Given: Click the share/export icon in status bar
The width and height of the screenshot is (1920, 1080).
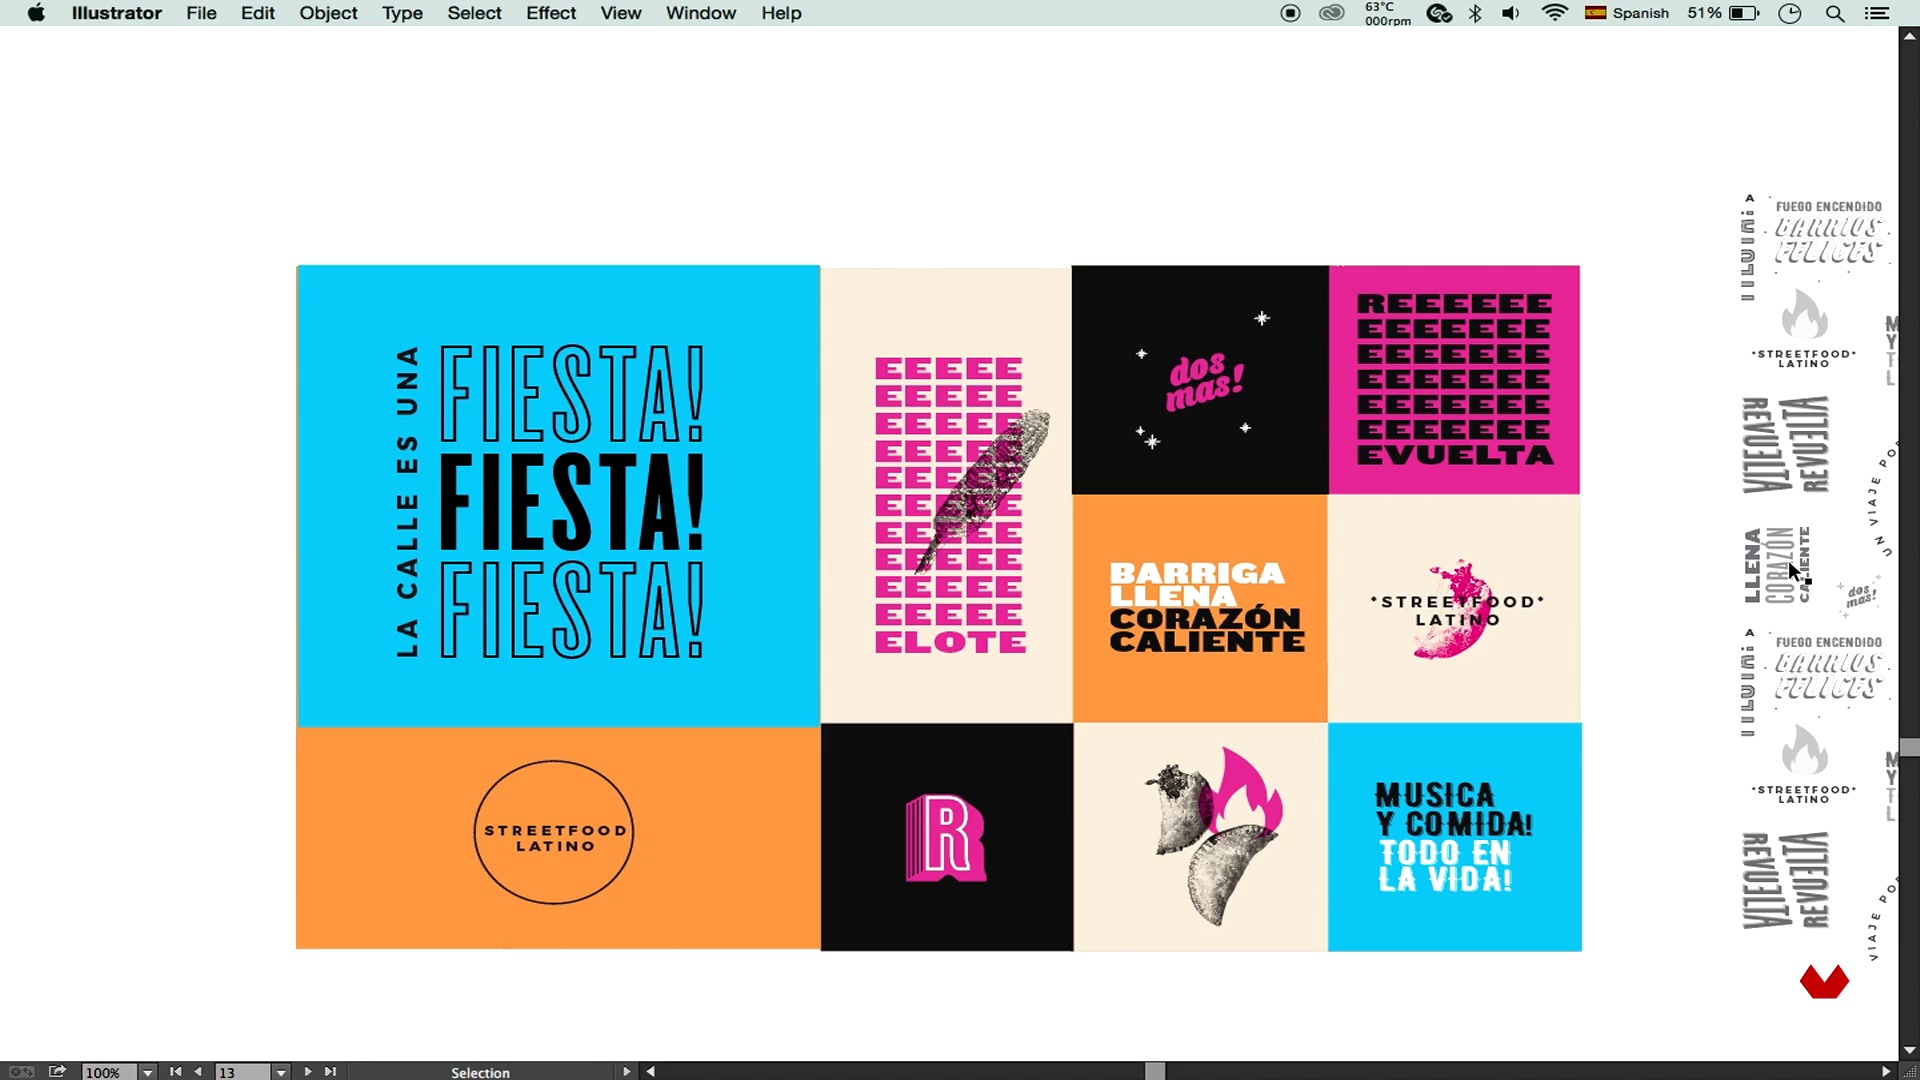Looking at the screenshot, I should click(58, 1071).
